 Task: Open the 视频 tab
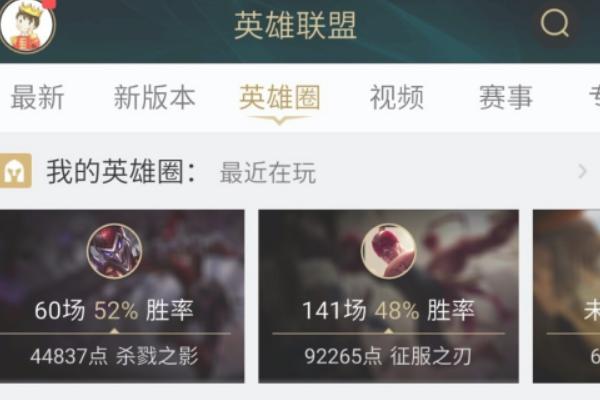click(397, 98)
